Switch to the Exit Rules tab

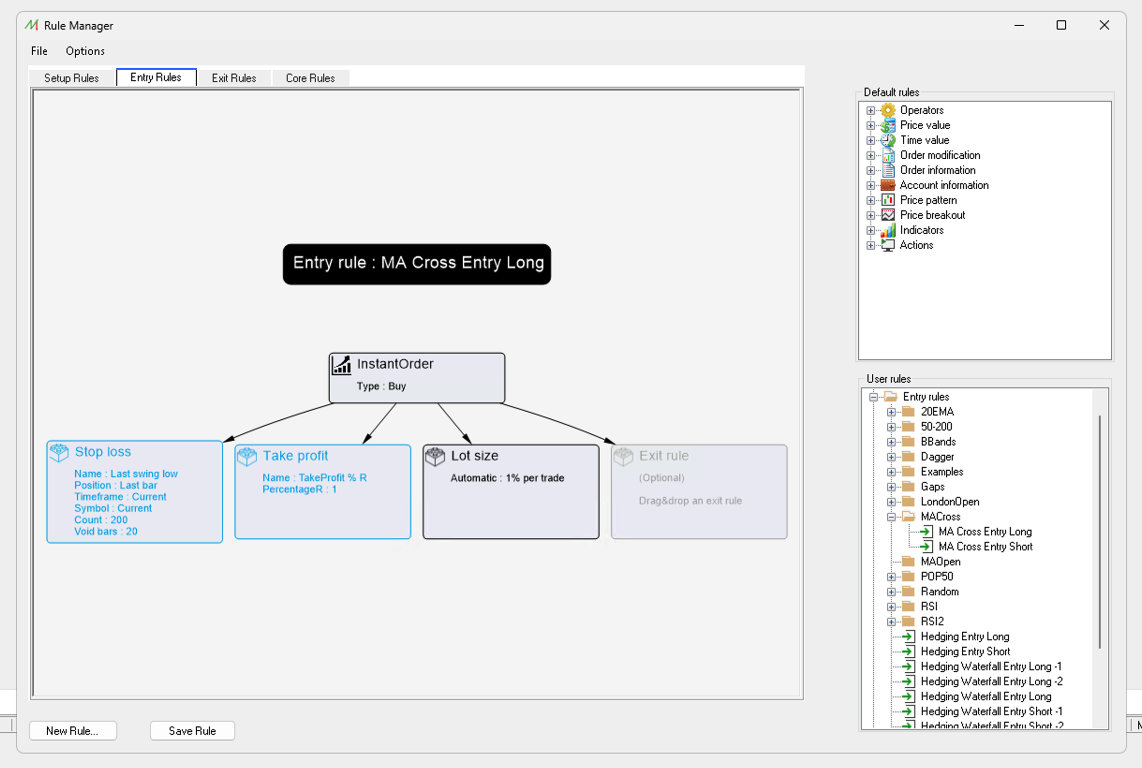(x=234, y=78)
